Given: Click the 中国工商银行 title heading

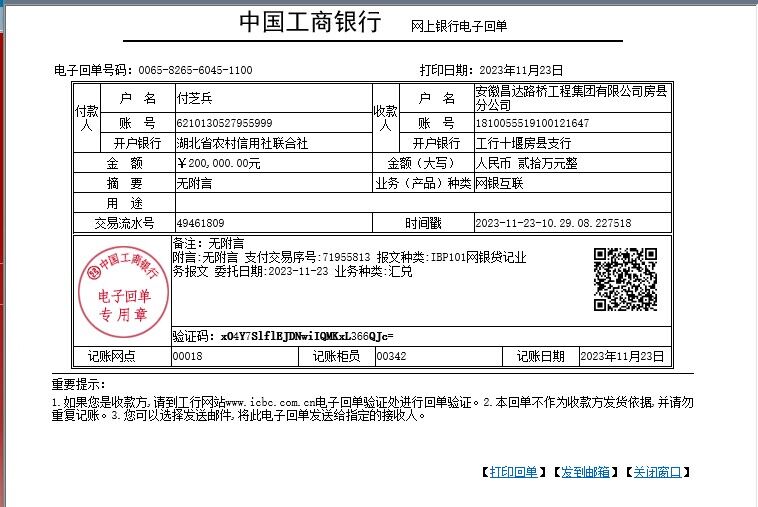Looking at the screenshot, I should (x=310, y=23).
